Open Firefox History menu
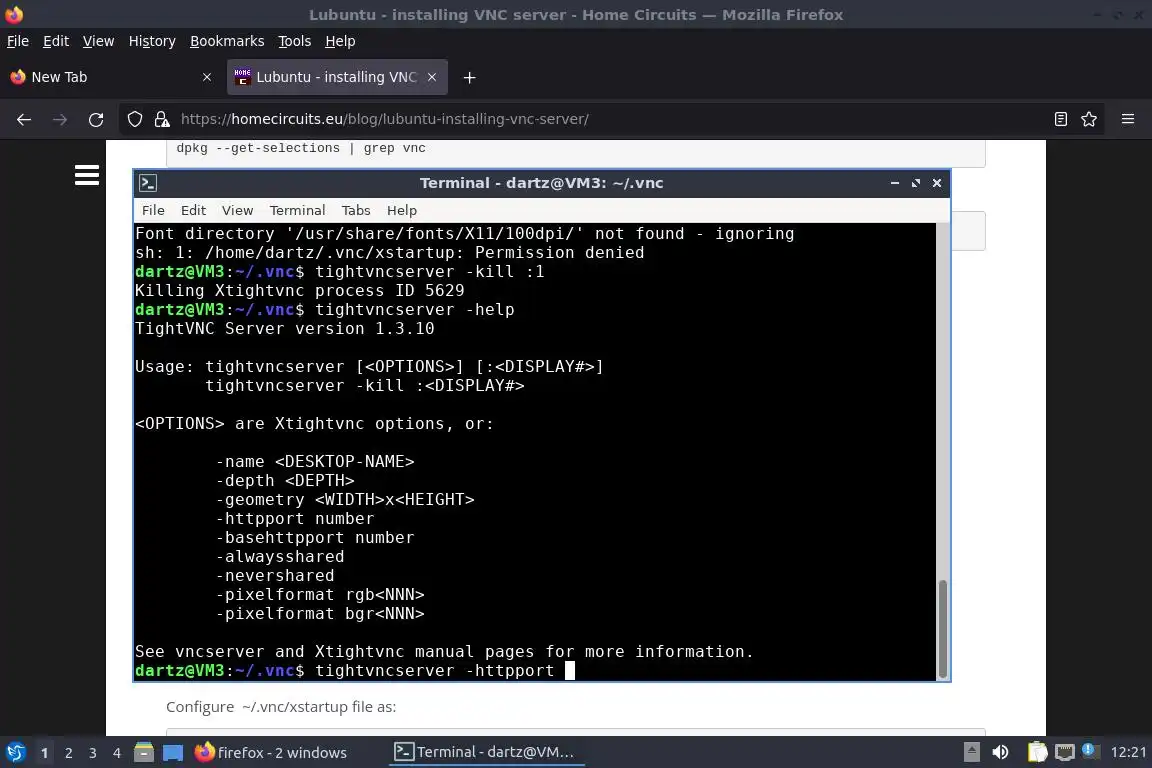 tap(152, 41)
